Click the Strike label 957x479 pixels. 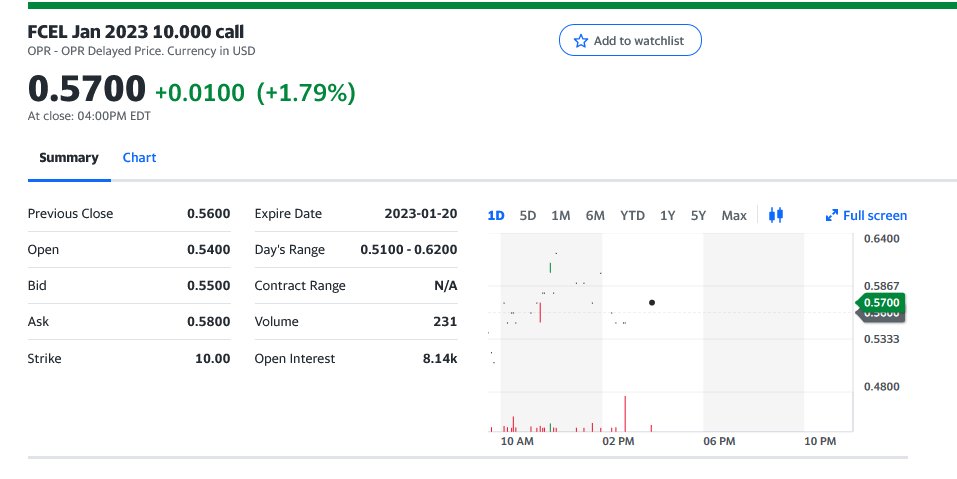[x=44, y=358]
